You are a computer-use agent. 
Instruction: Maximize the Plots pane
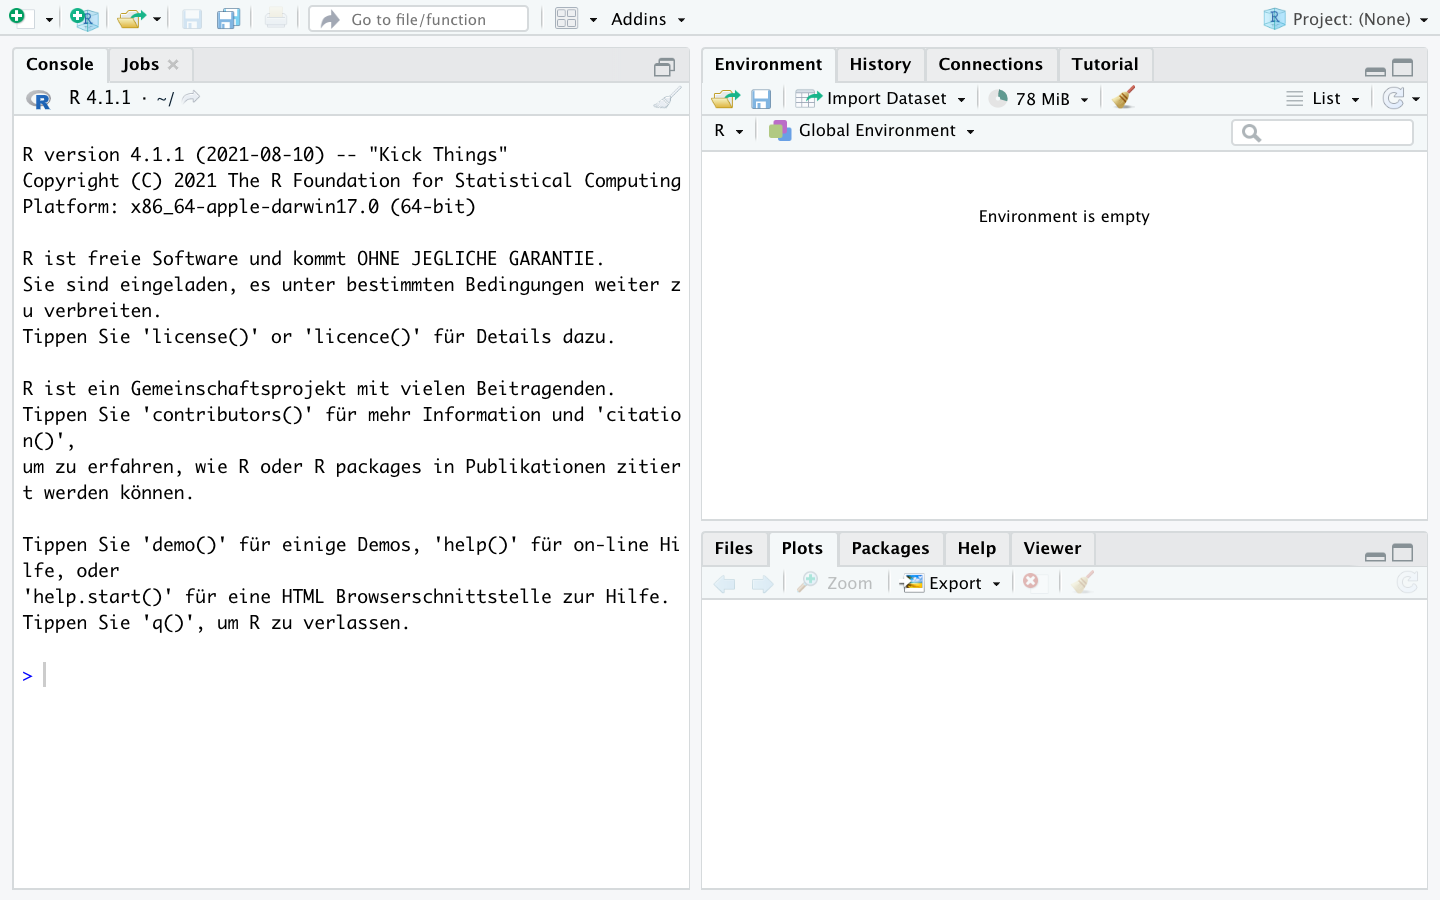point(1403,553)
